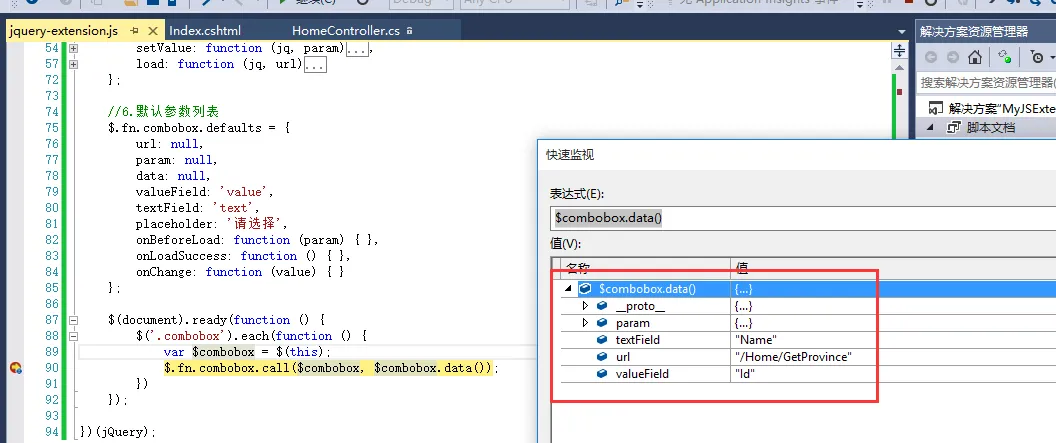Click the "Id" value cell

(x=745, y=374)
